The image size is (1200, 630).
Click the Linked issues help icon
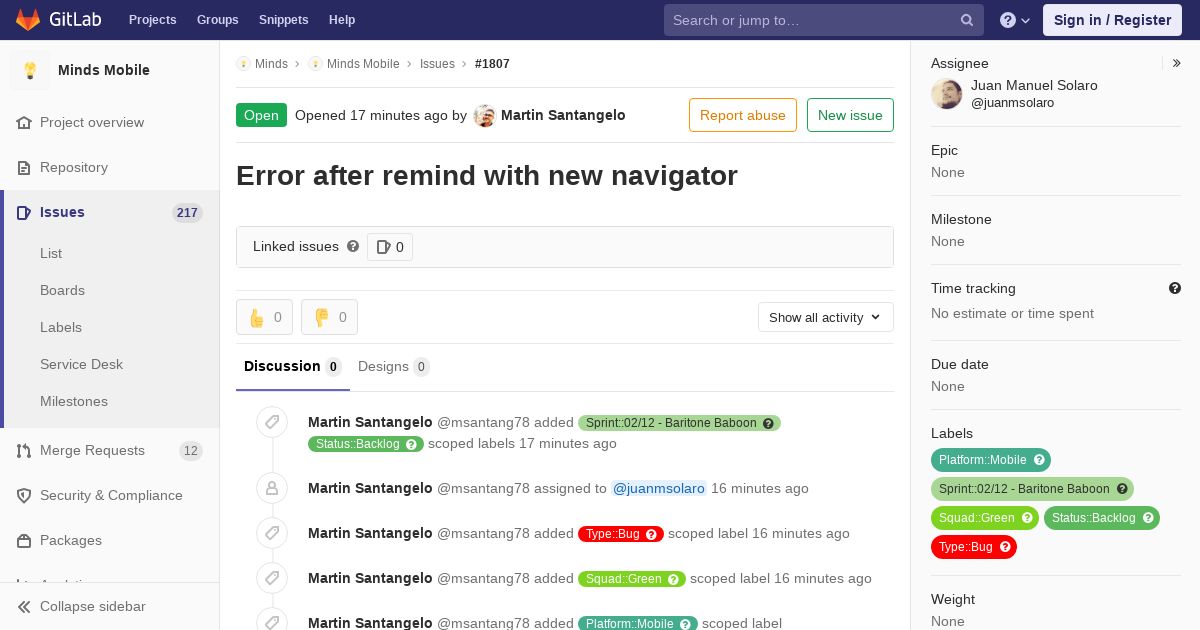pyautogui.click(x=353, y=246)
